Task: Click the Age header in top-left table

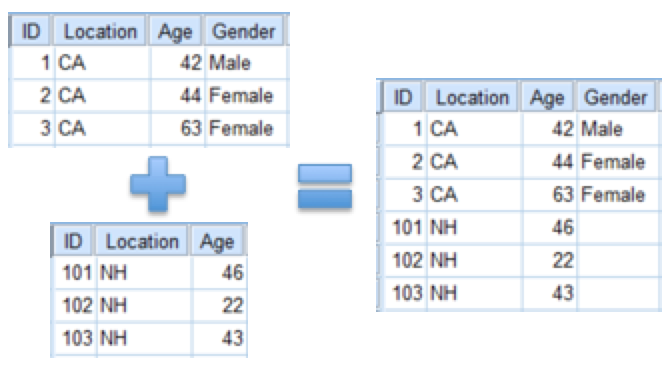Action: click(x=175, y=31)
